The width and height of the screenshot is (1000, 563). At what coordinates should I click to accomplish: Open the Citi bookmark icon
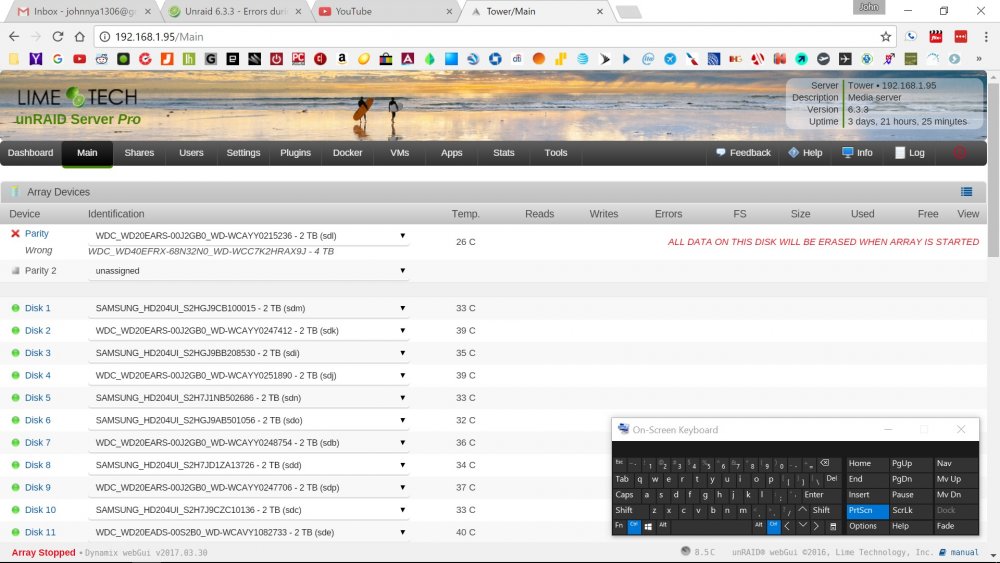pos(517,59)
